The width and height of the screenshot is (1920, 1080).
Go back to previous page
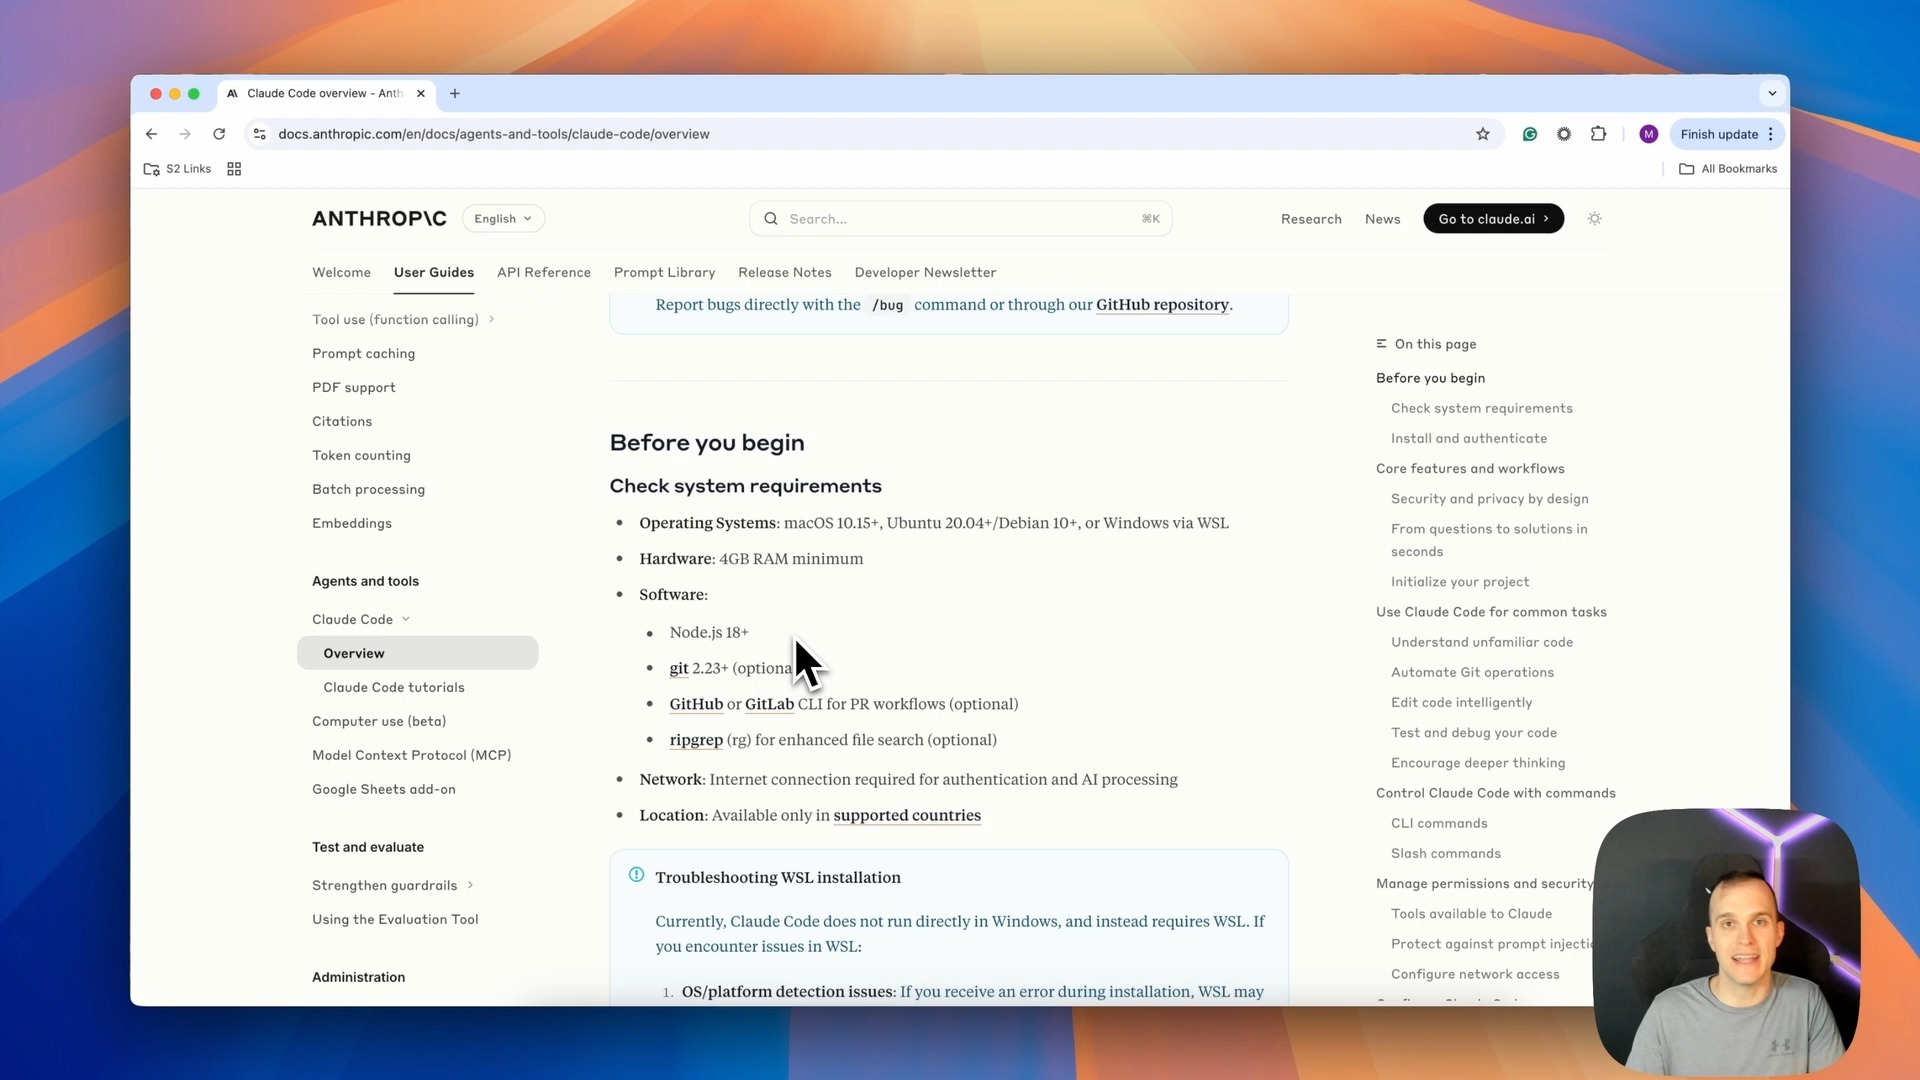pos(151,134)
